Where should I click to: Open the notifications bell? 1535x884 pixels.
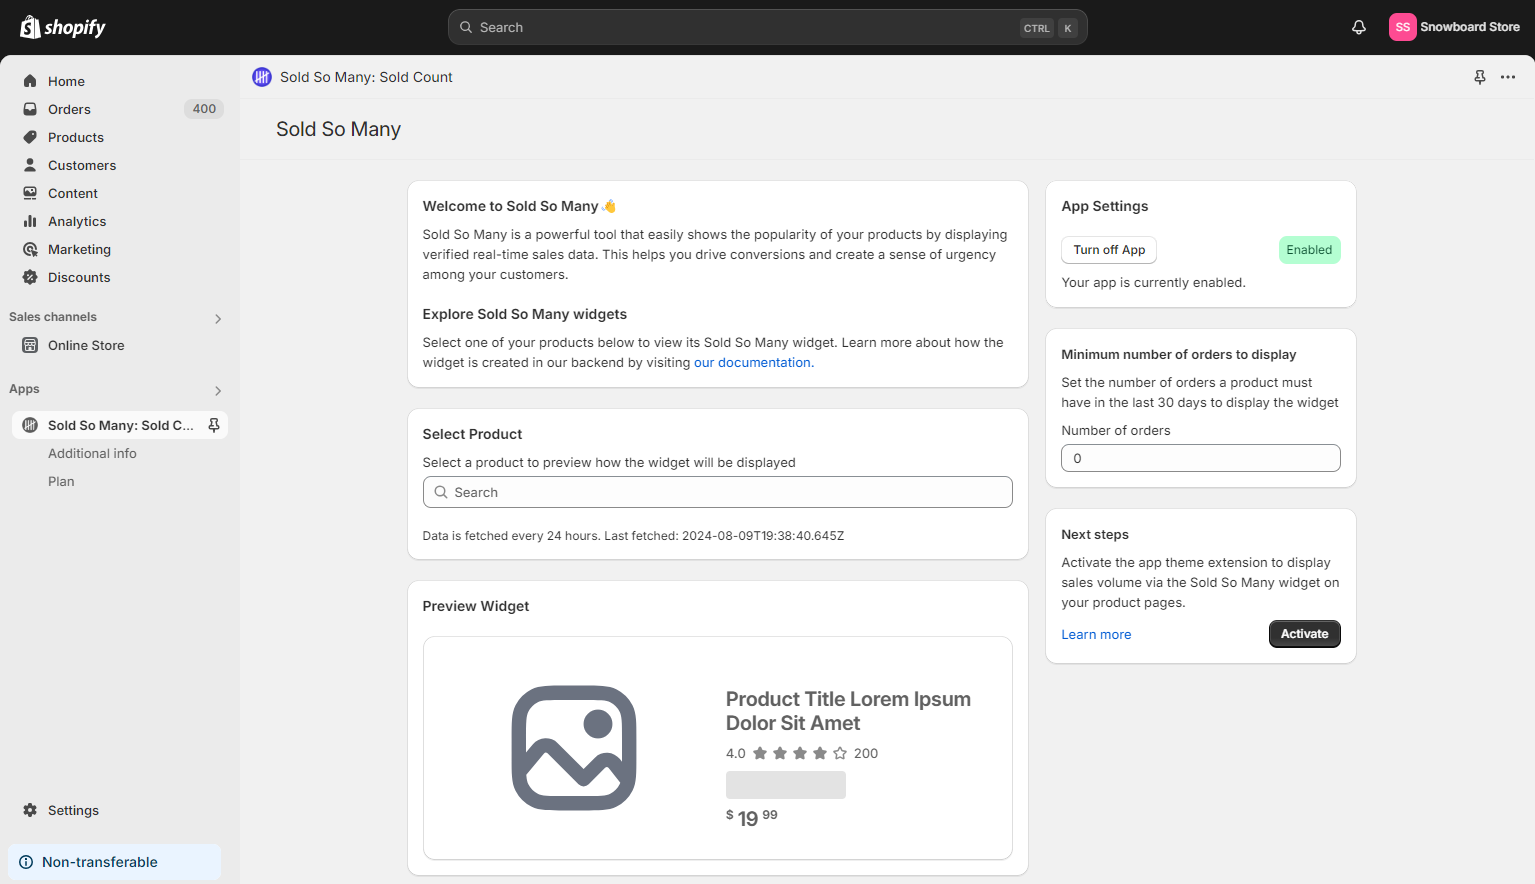tap(1358, 27)
